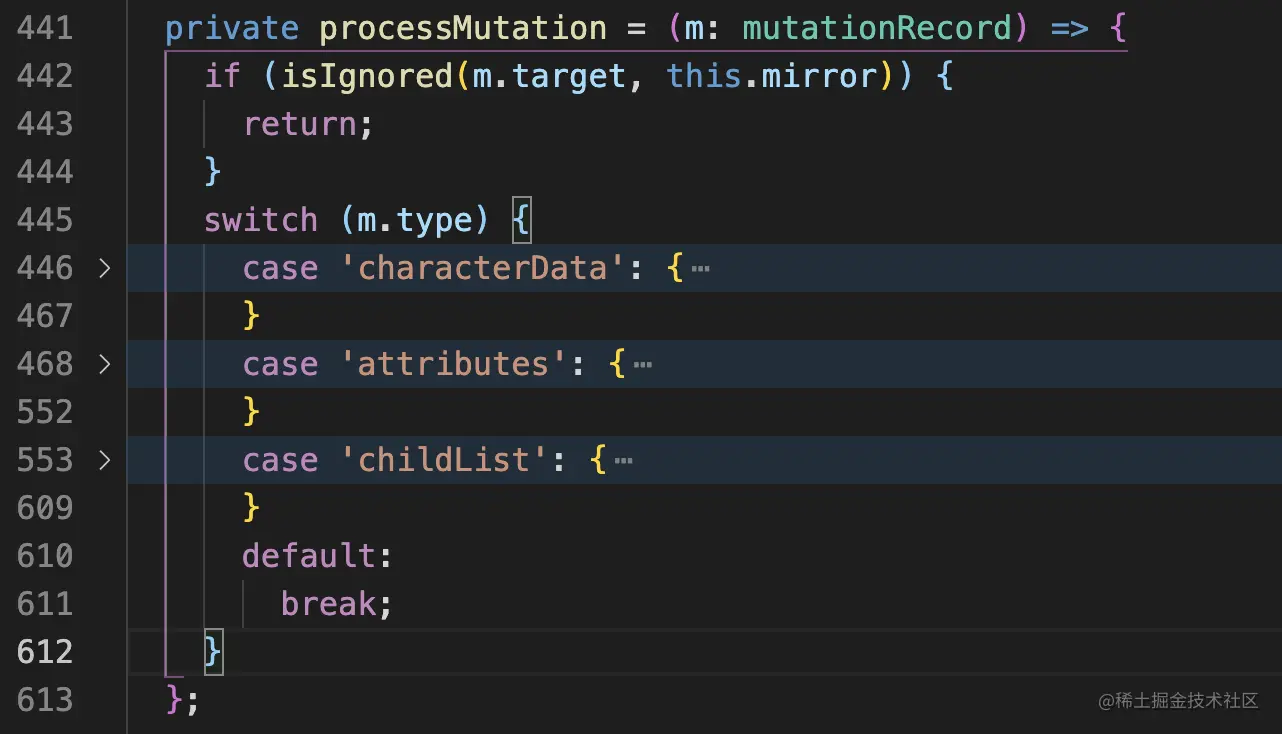
Task: Expand folded 'attributes' case block chevron
Action: (105, 364)
